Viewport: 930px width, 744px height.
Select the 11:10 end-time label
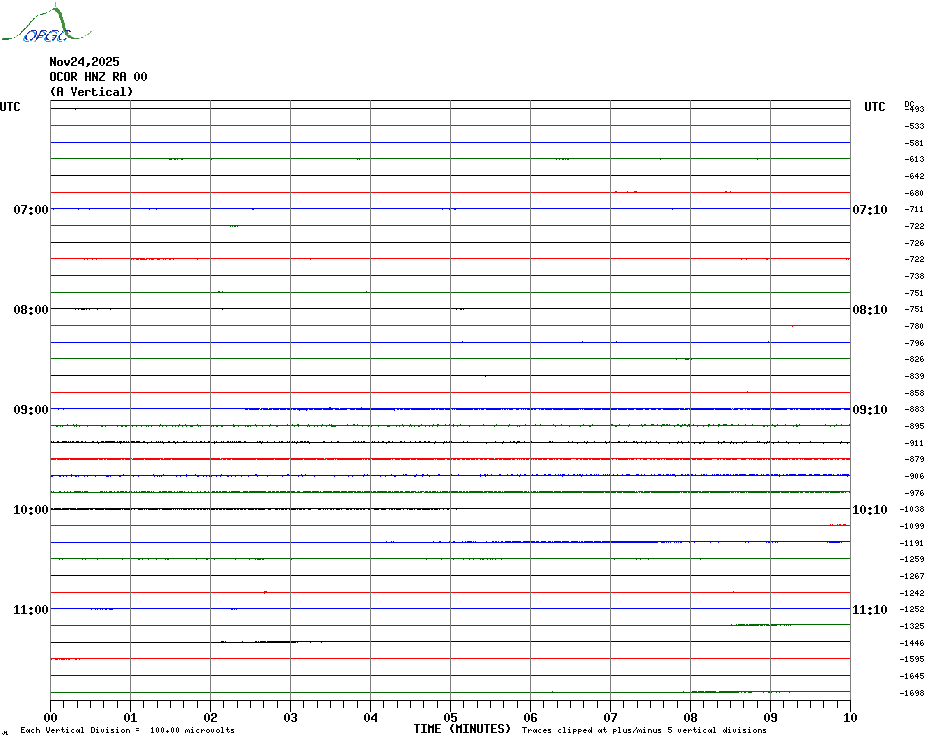pyautogui.click(x=869, y=610)
